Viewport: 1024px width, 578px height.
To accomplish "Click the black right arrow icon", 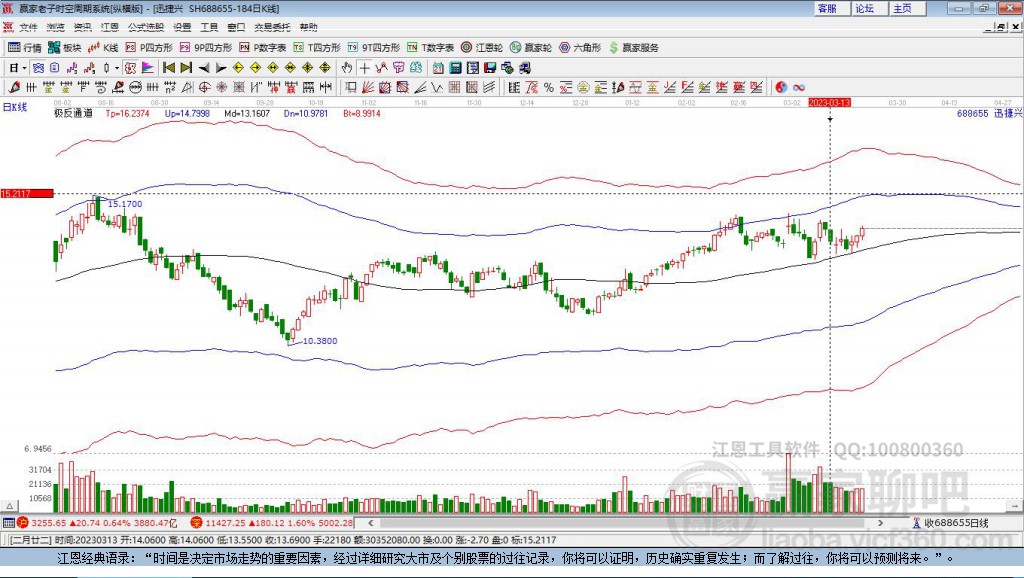I will click(221, 68).
